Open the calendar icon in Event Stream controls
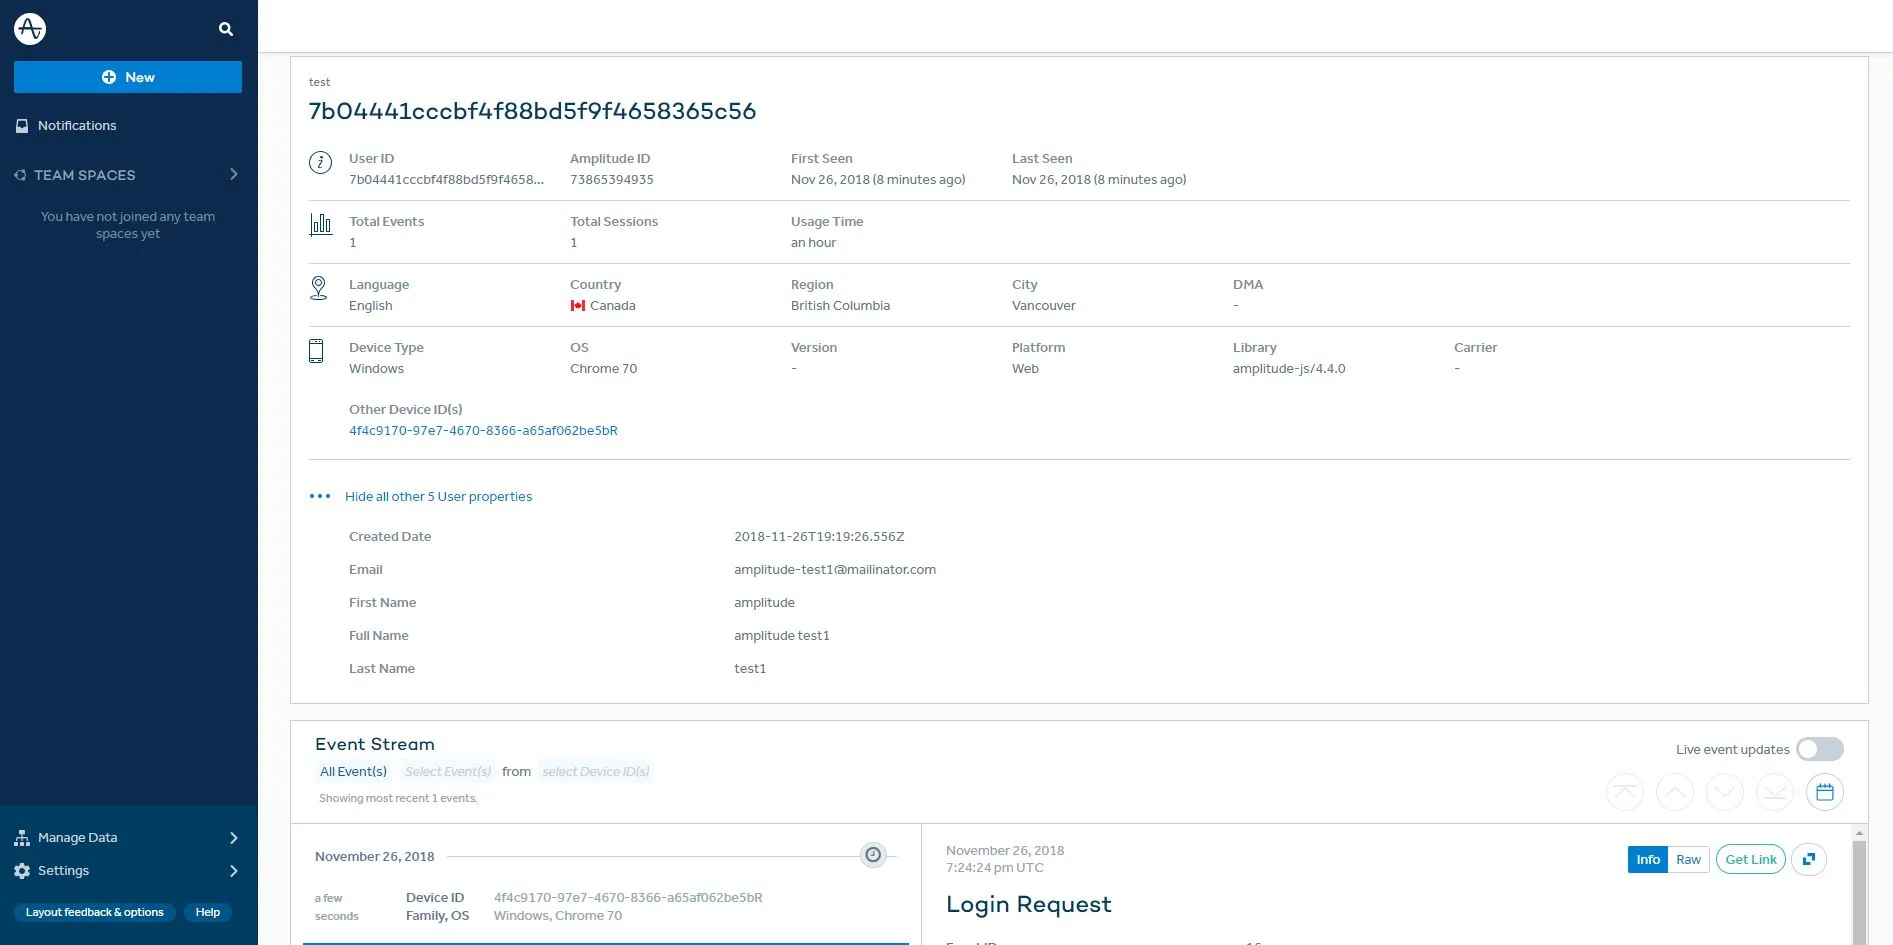 [x=1825, y=791]
